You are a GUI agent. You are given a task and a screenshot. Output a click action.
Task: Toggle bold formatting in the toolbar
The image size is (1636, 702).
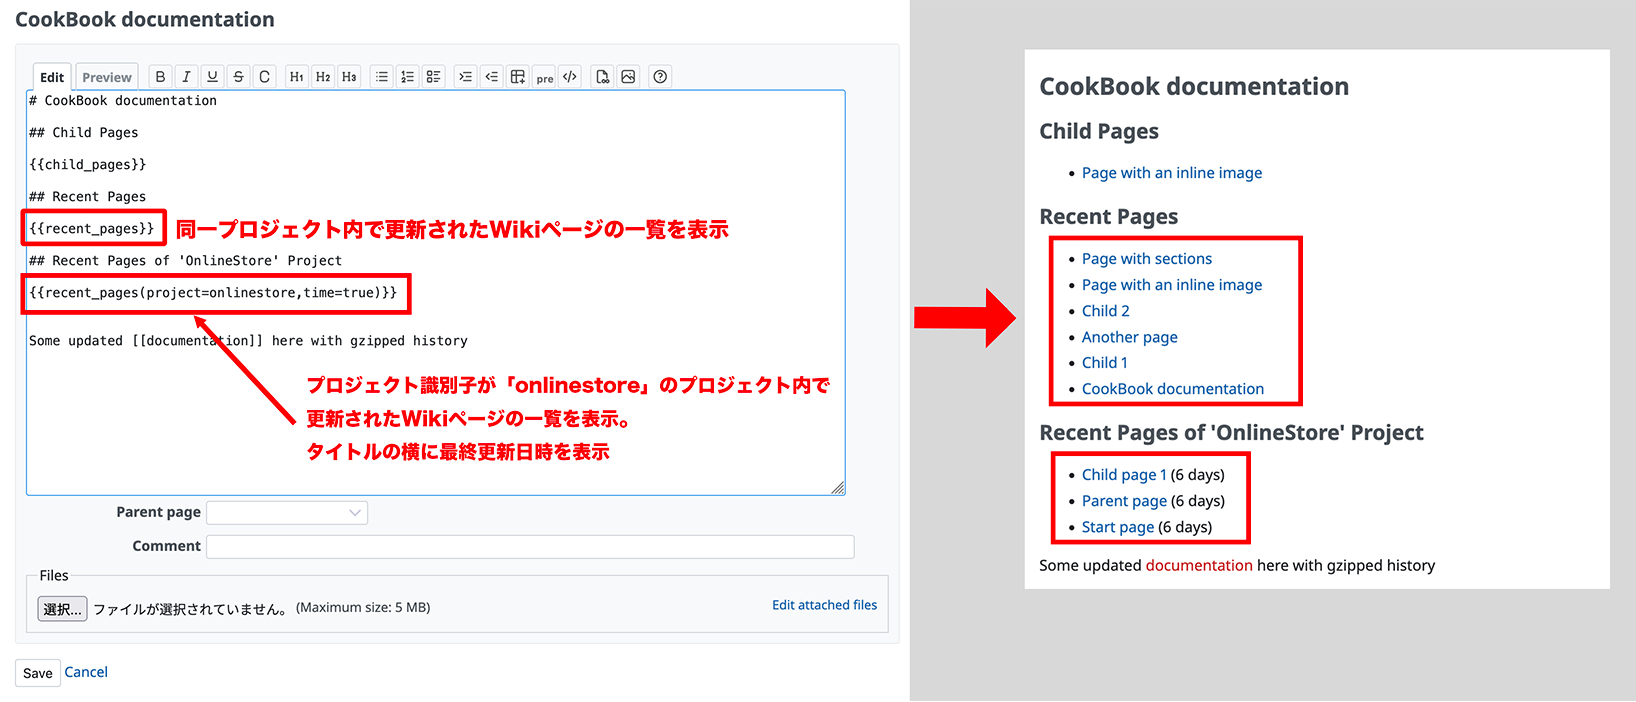160,77
